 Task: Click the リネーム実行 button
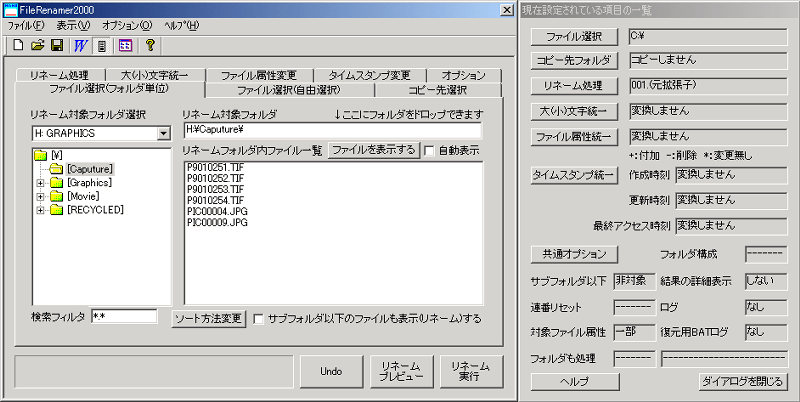click(471, 371)
